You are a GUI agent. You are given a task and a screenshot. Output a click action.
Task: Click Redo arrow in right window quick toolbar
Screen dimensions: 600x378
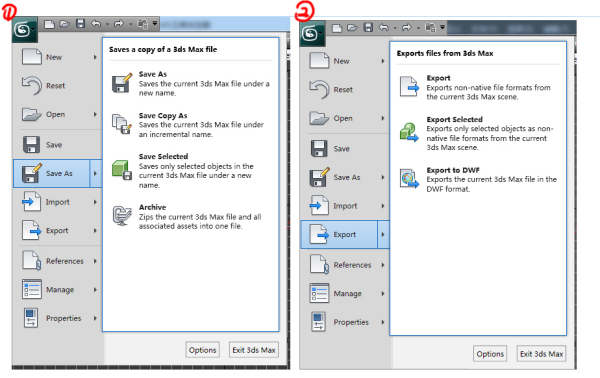tap(407, 28)
